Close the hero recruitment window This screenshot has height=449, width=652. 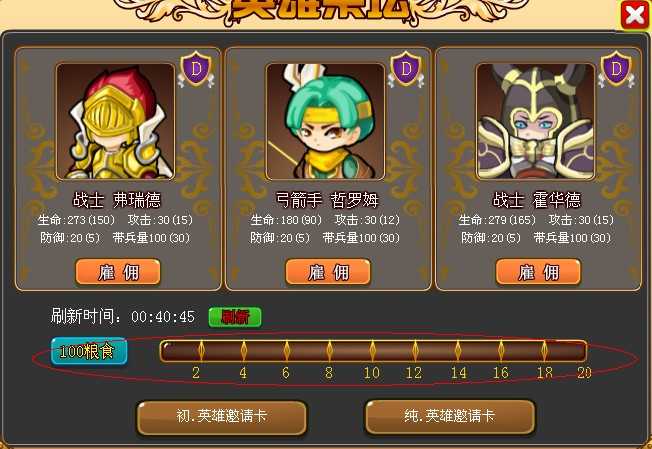635,15
